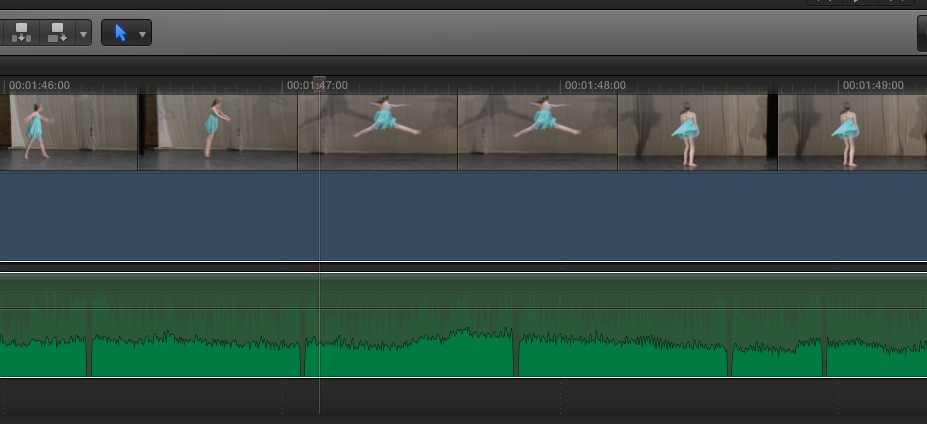Select the rightmost filmstrip frame
The width and height of the screenshot is (927, 424).
(852, 132)
